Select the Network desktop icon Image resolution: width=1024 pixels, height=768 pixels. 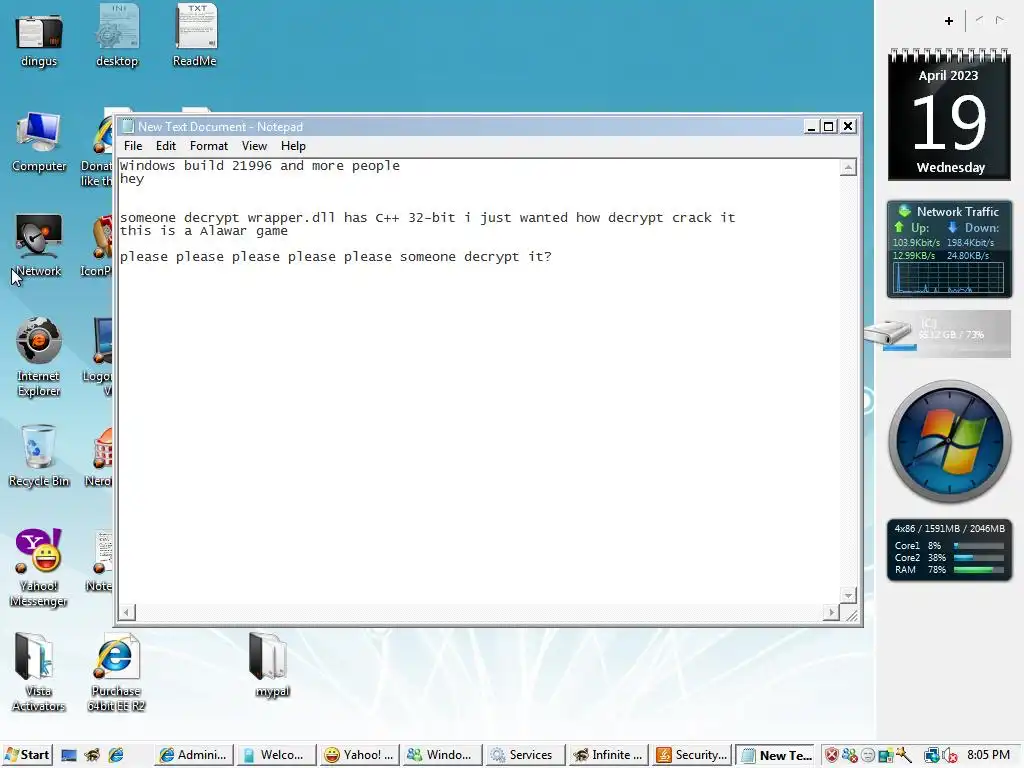(39, 246)
